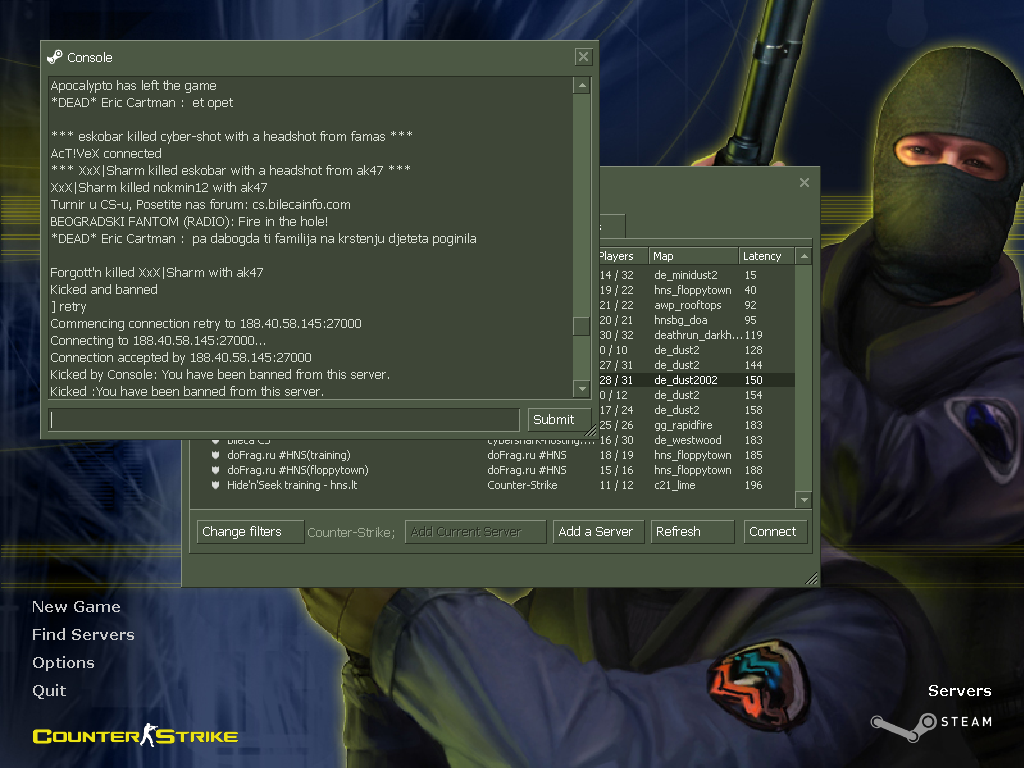Select the awp_rooftops server row

click(696, 305)
